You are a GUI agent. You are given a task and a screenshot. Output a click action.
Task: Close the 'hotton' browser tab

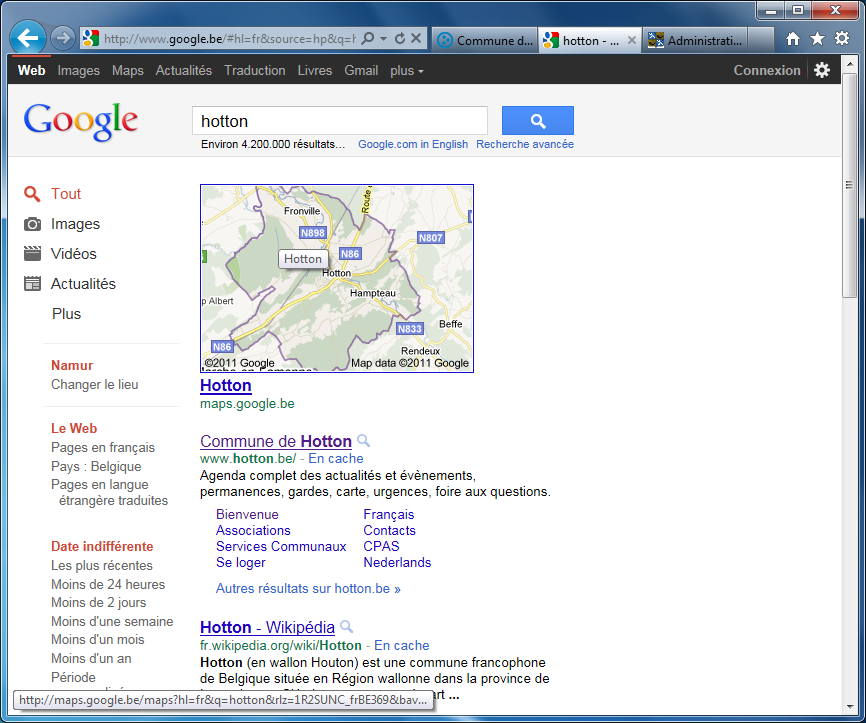coord(632,40)
